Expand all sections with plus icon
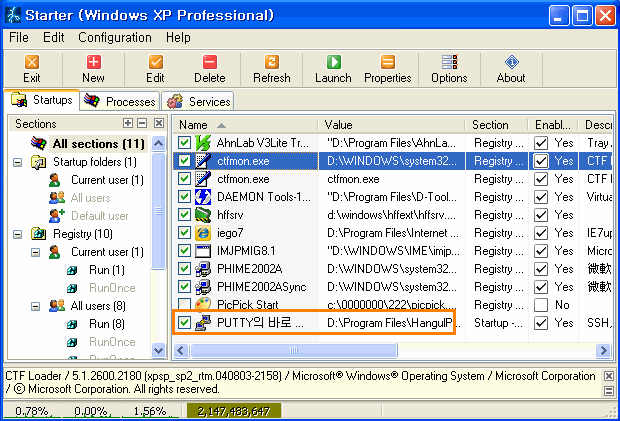 pyautogui.click(x=128, y=123)
